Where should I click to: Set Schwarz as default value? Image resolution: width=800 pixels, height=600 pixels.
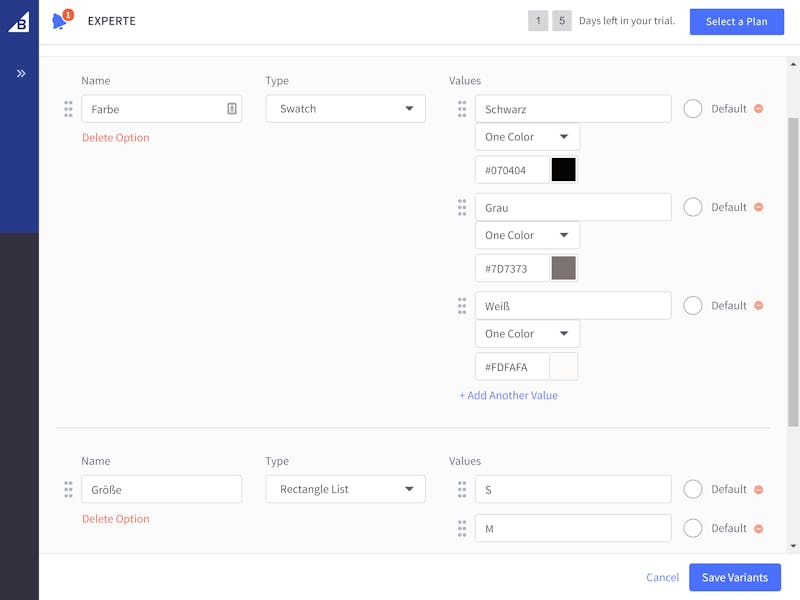tap(693, 109)
